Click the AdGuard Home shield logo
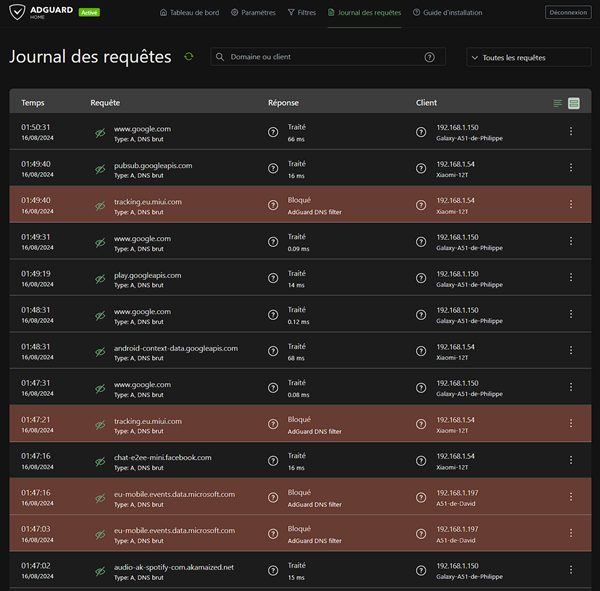 [x=17, y=12]
